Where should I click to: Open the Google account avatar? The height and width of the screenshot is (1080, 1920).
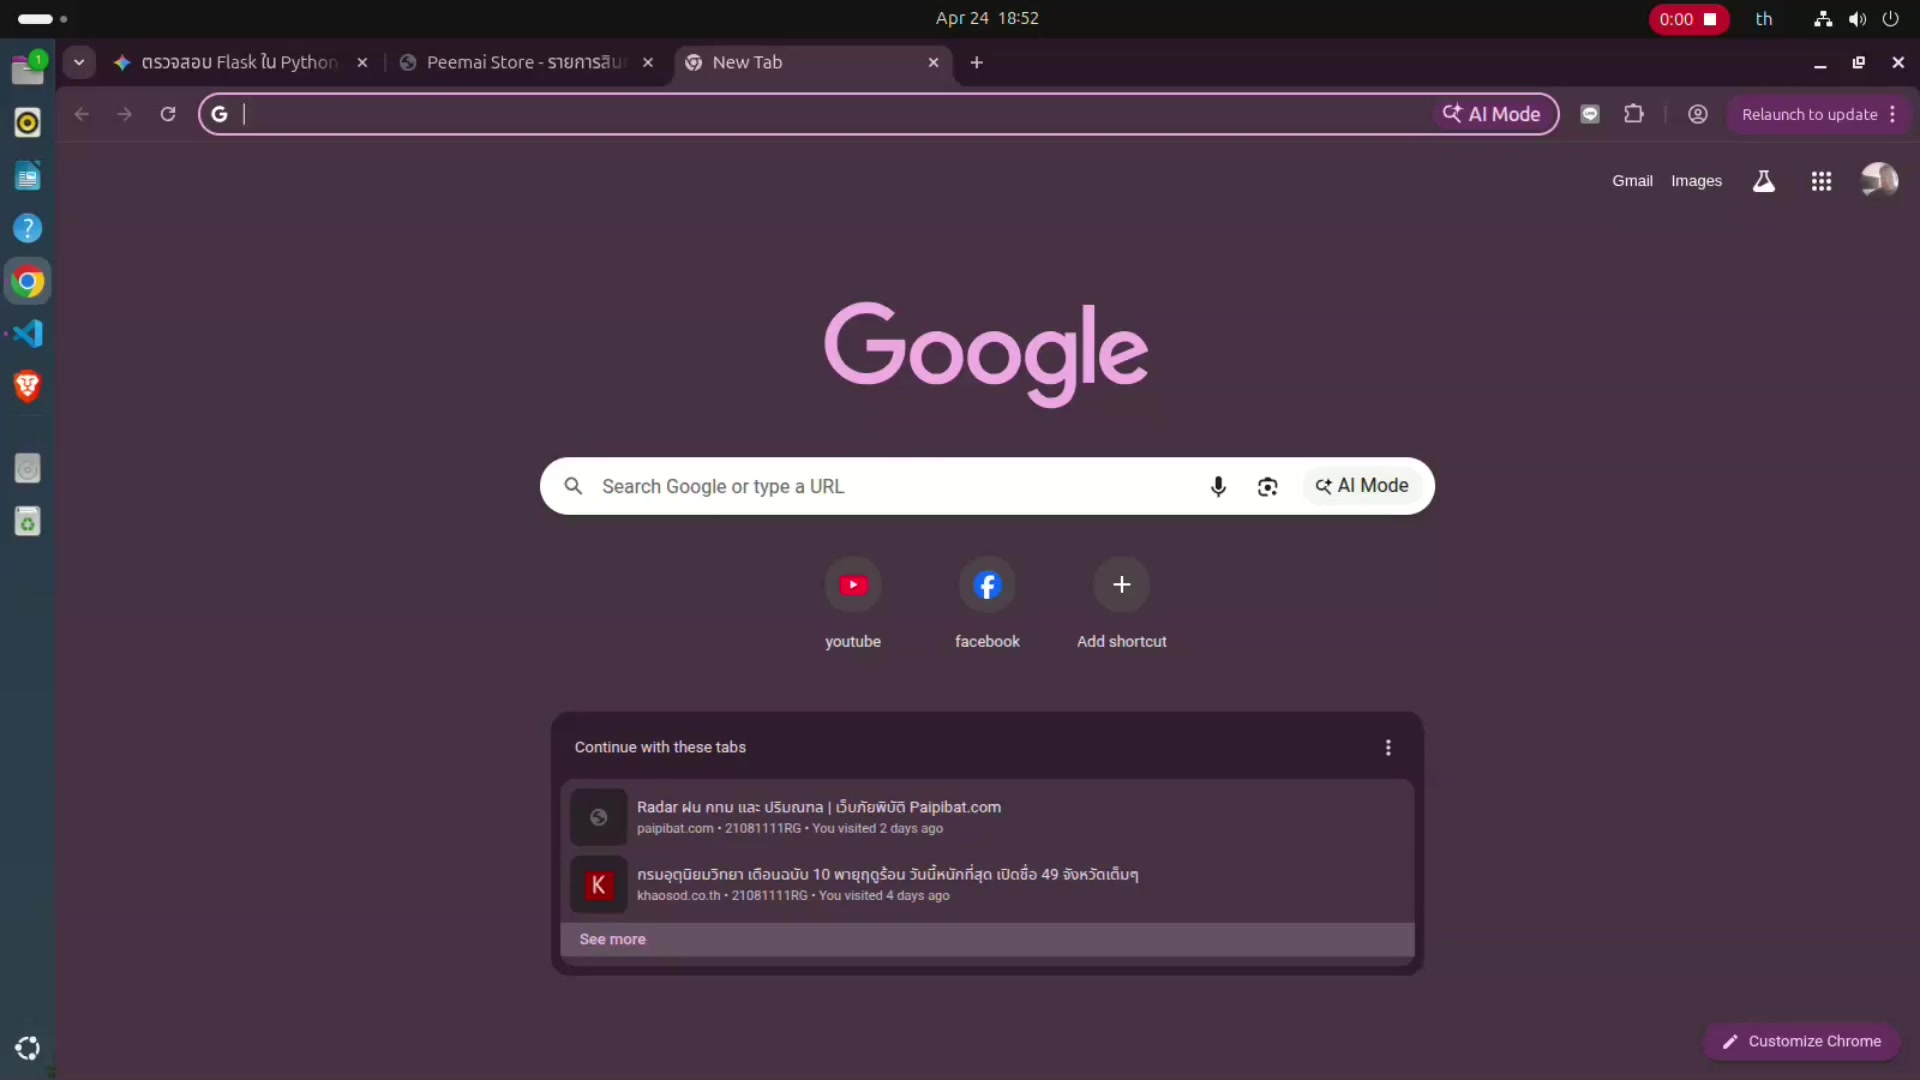[1879, 180]
